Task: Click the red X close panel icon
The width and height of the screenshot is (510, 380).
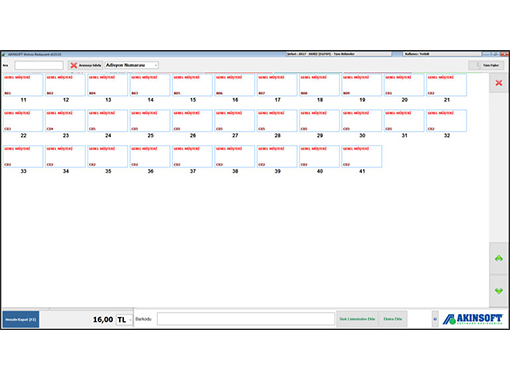Action: point(499,83)
